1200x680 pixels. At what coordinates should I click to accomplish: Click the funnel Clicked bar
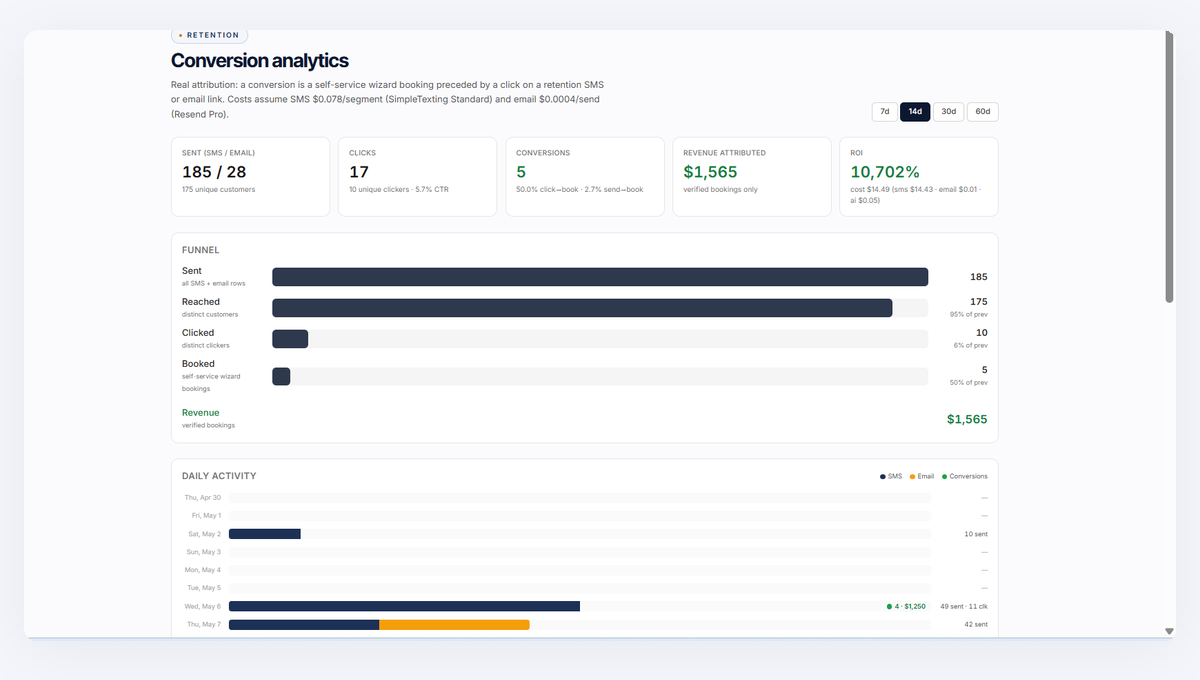[290, 339]
